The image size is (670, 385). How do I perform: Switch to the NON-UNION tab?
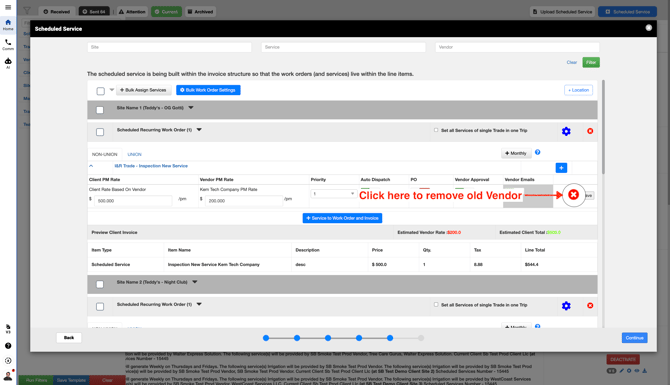coord(105,154)
